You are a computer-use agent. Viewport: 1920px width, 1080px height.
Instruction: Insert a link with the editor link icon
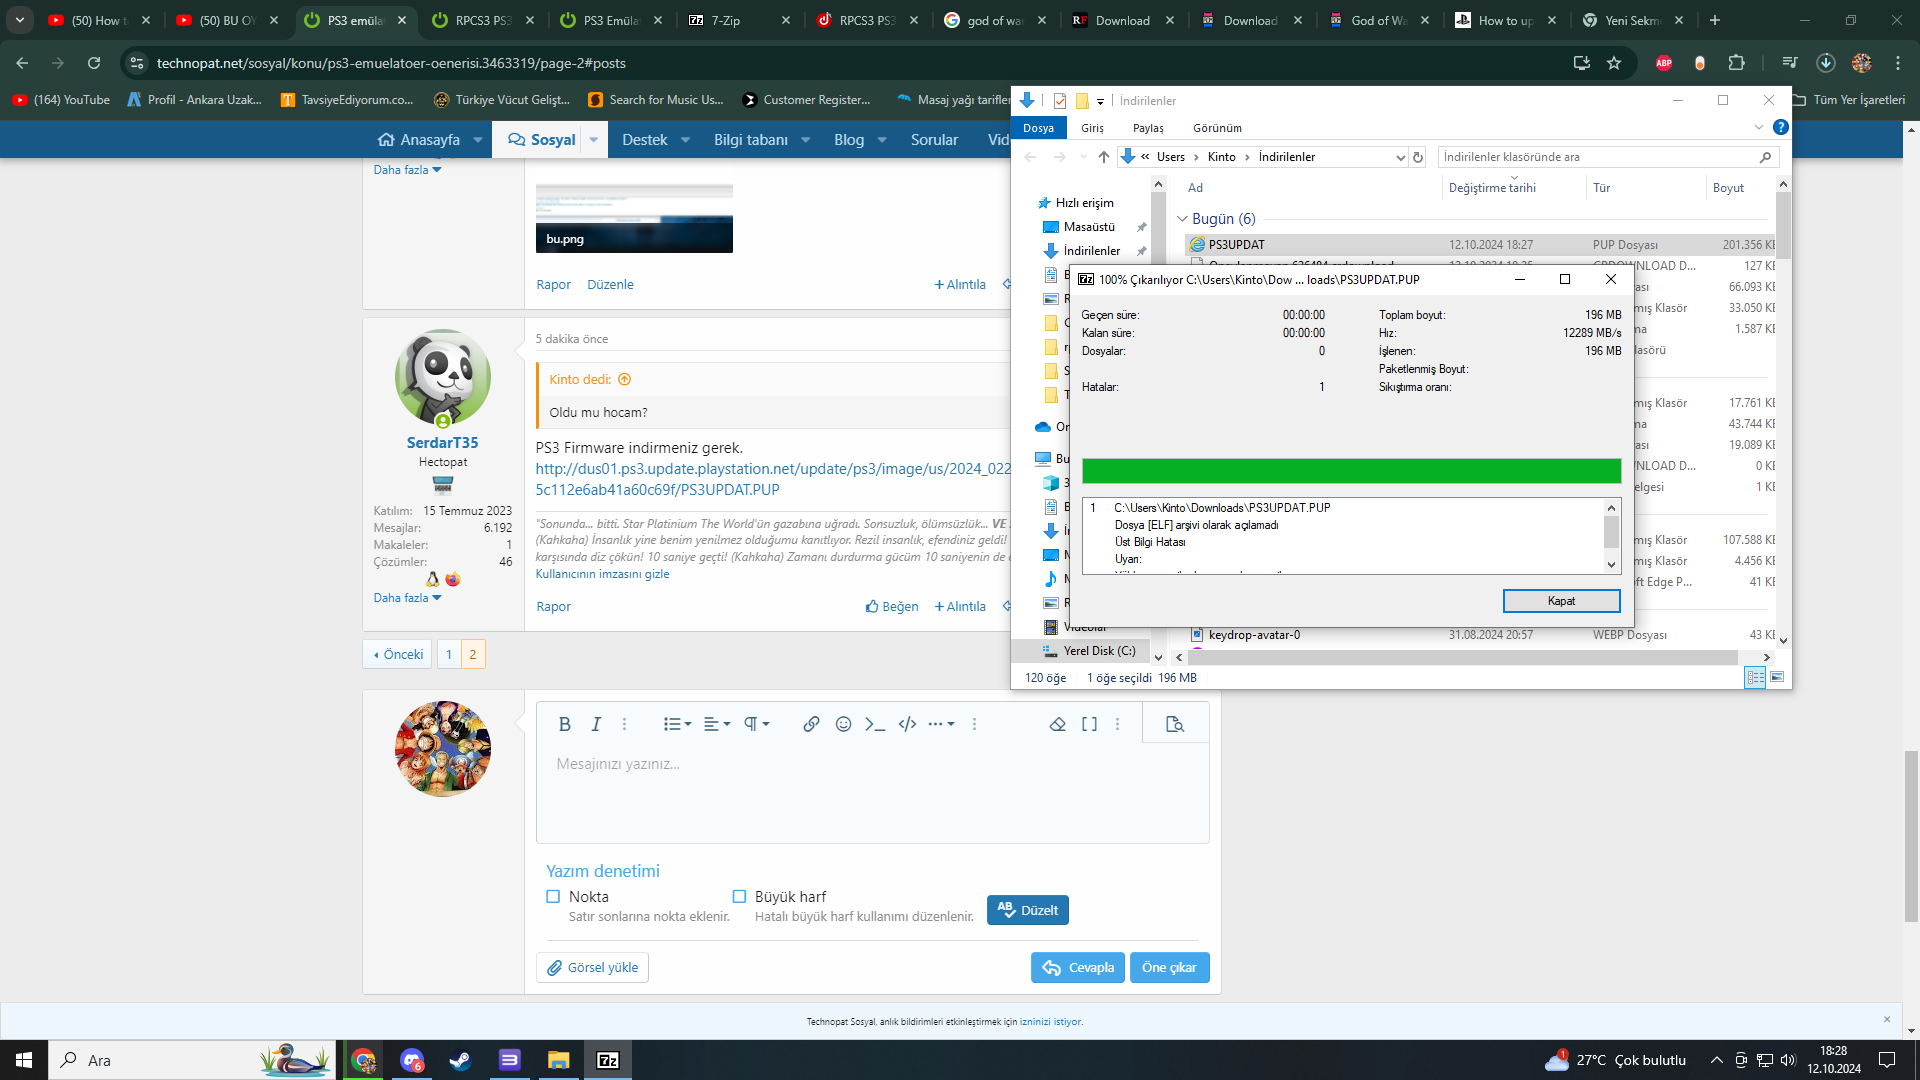pyautogui.click(x=811, y=724)
